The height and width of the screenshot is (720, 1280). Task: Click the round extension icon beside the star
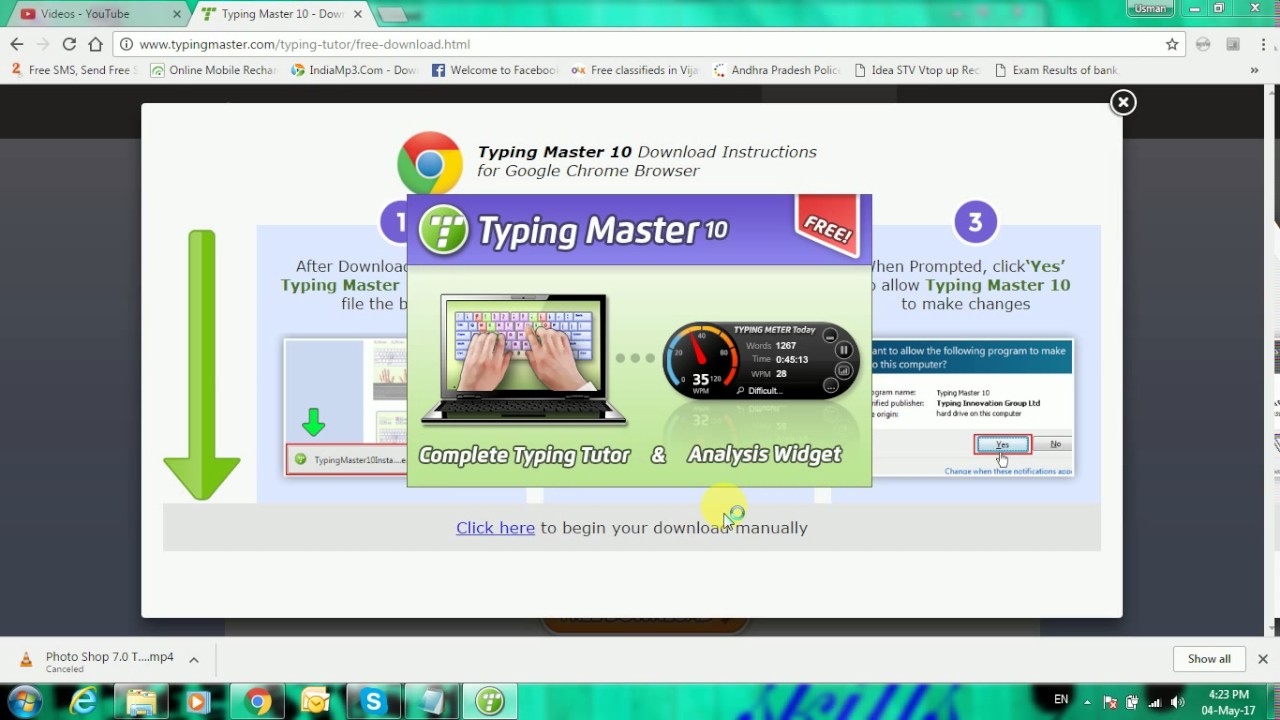point(1203,44)
